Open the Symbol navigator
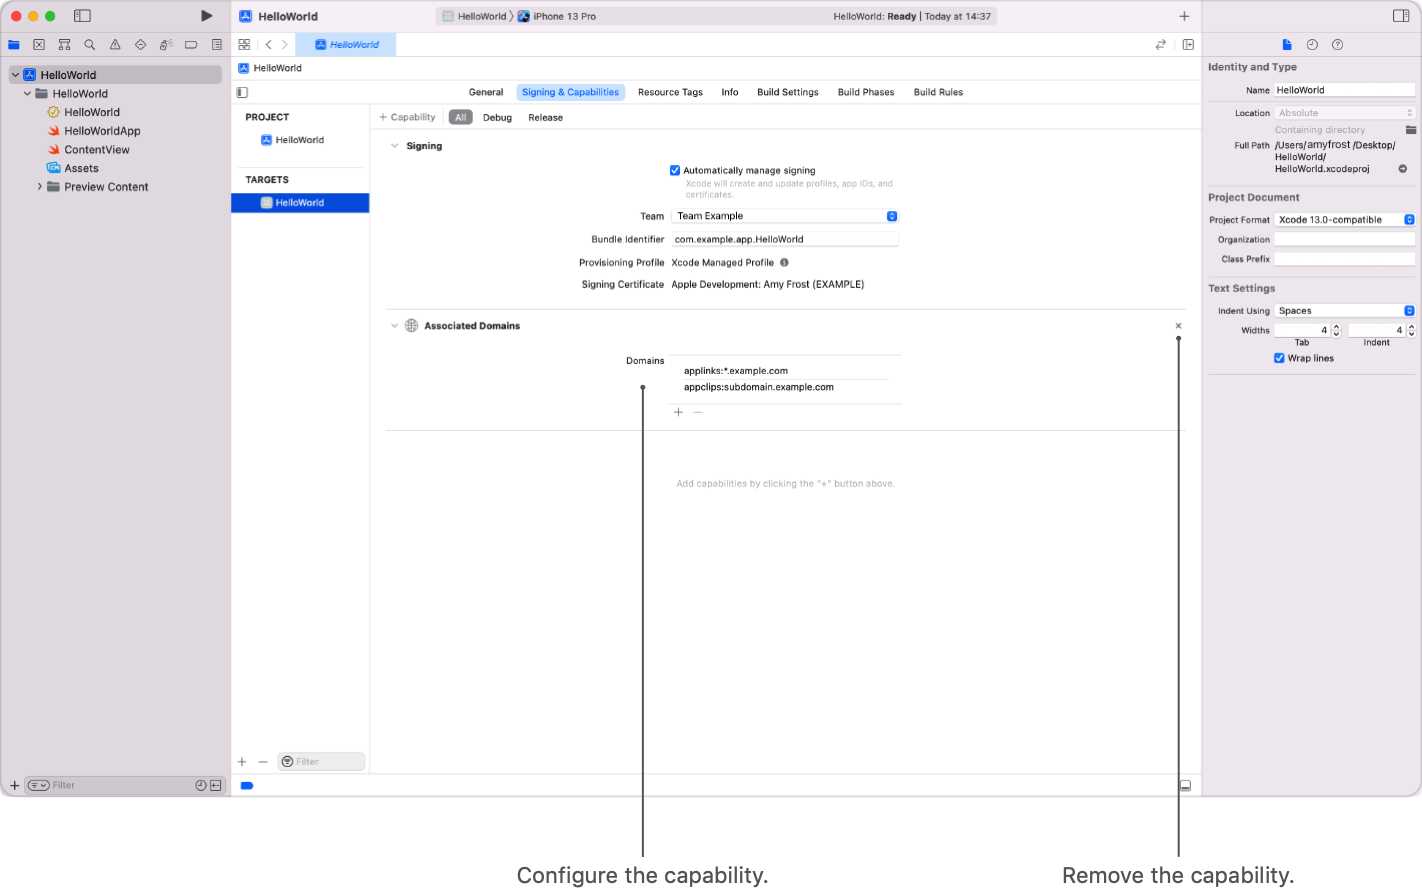 tap(64, 45)
